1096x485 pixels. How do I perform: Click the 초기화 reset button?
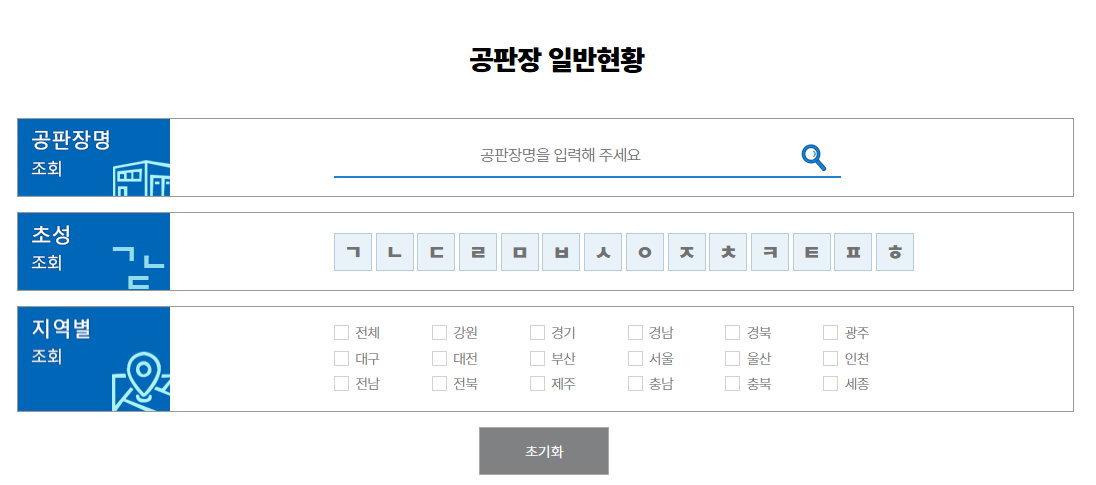[544, 451]
